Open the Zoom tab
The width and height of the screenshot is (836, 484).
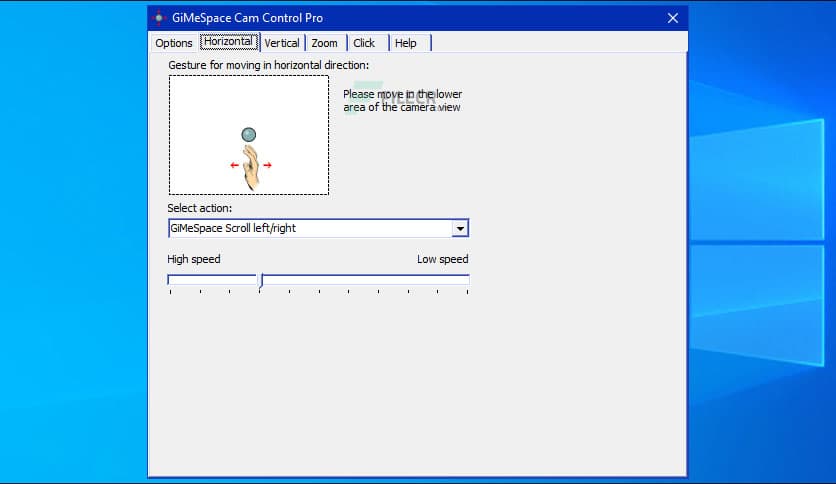(x=325, y=43)
